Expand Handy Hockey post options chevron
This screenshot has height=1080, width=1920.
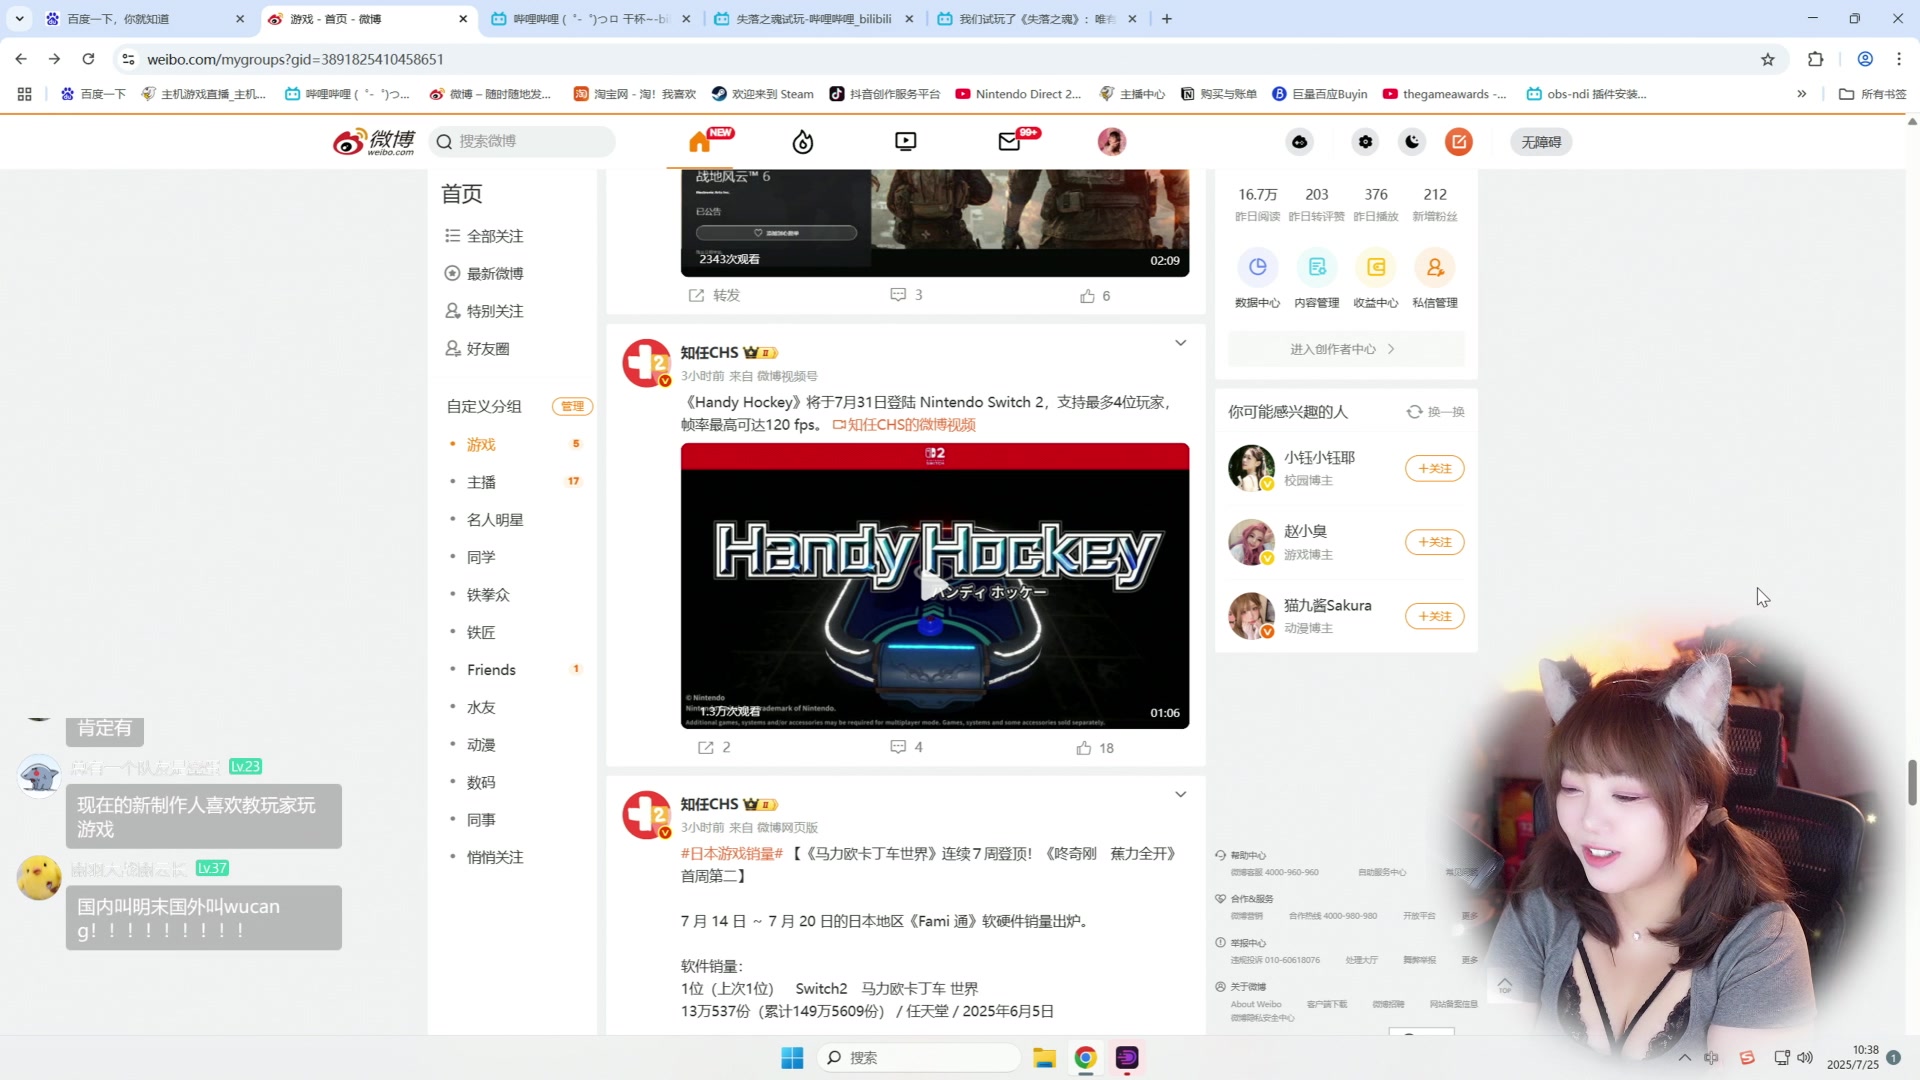tap(1180, 343)
